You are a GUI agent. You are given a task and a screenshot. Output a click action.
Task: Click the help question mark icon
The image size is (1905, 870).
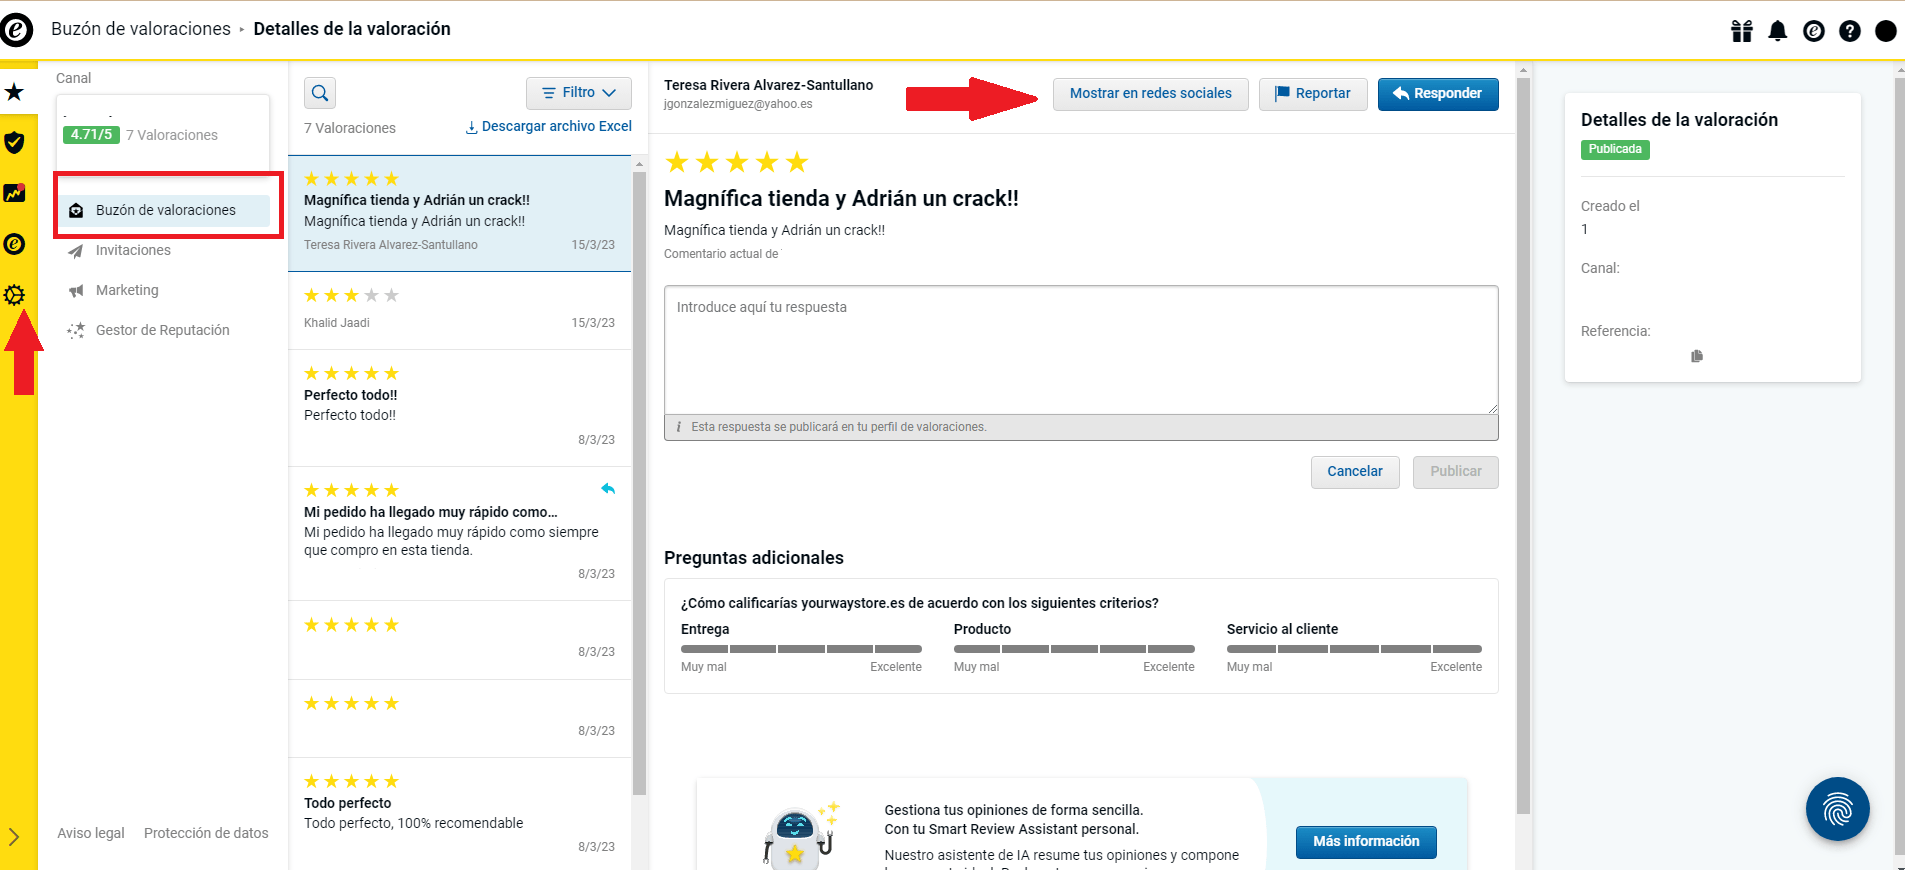pos(1850,31)
